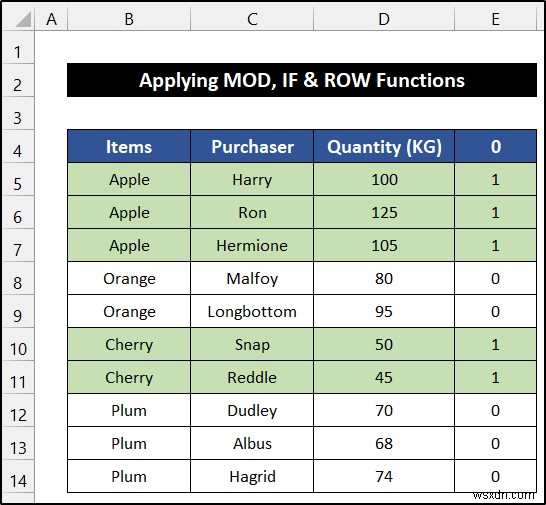Select column E header

pos(496,19)
